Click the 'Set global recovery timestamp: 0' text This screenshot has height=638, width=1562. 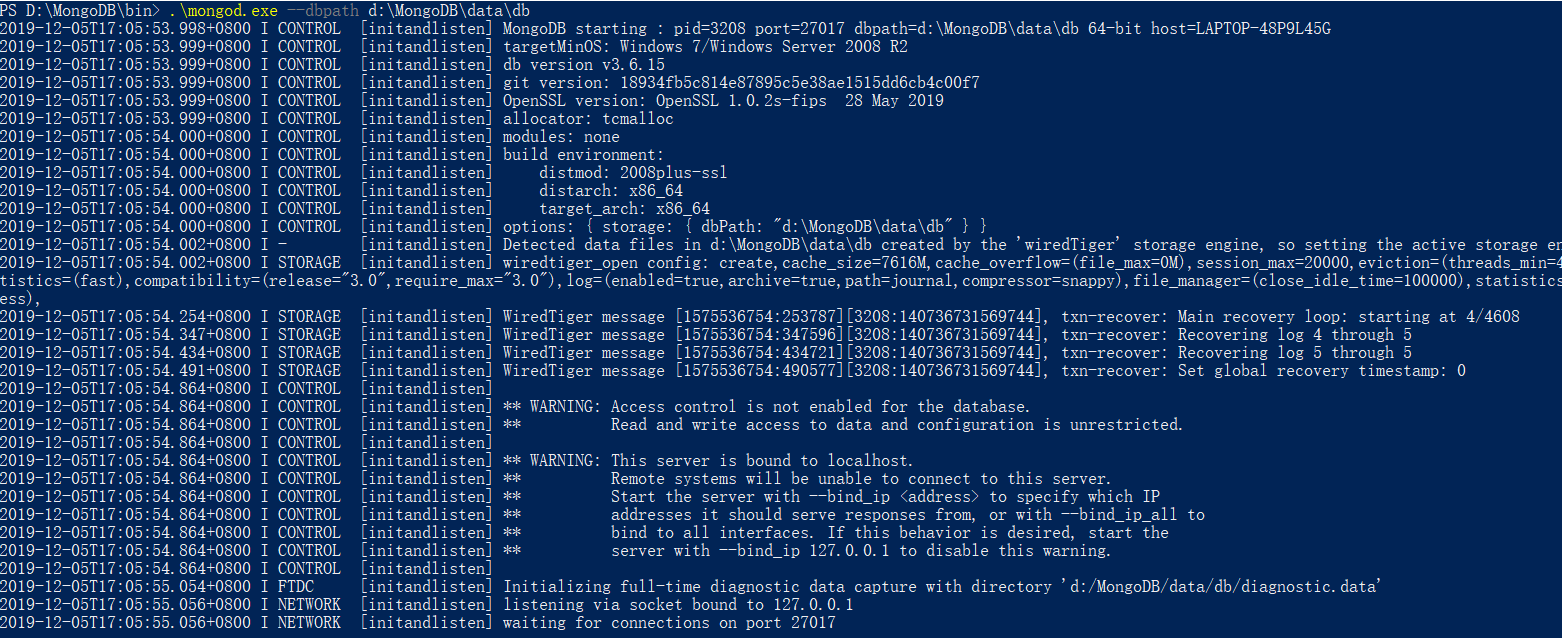coord(1321,370)
